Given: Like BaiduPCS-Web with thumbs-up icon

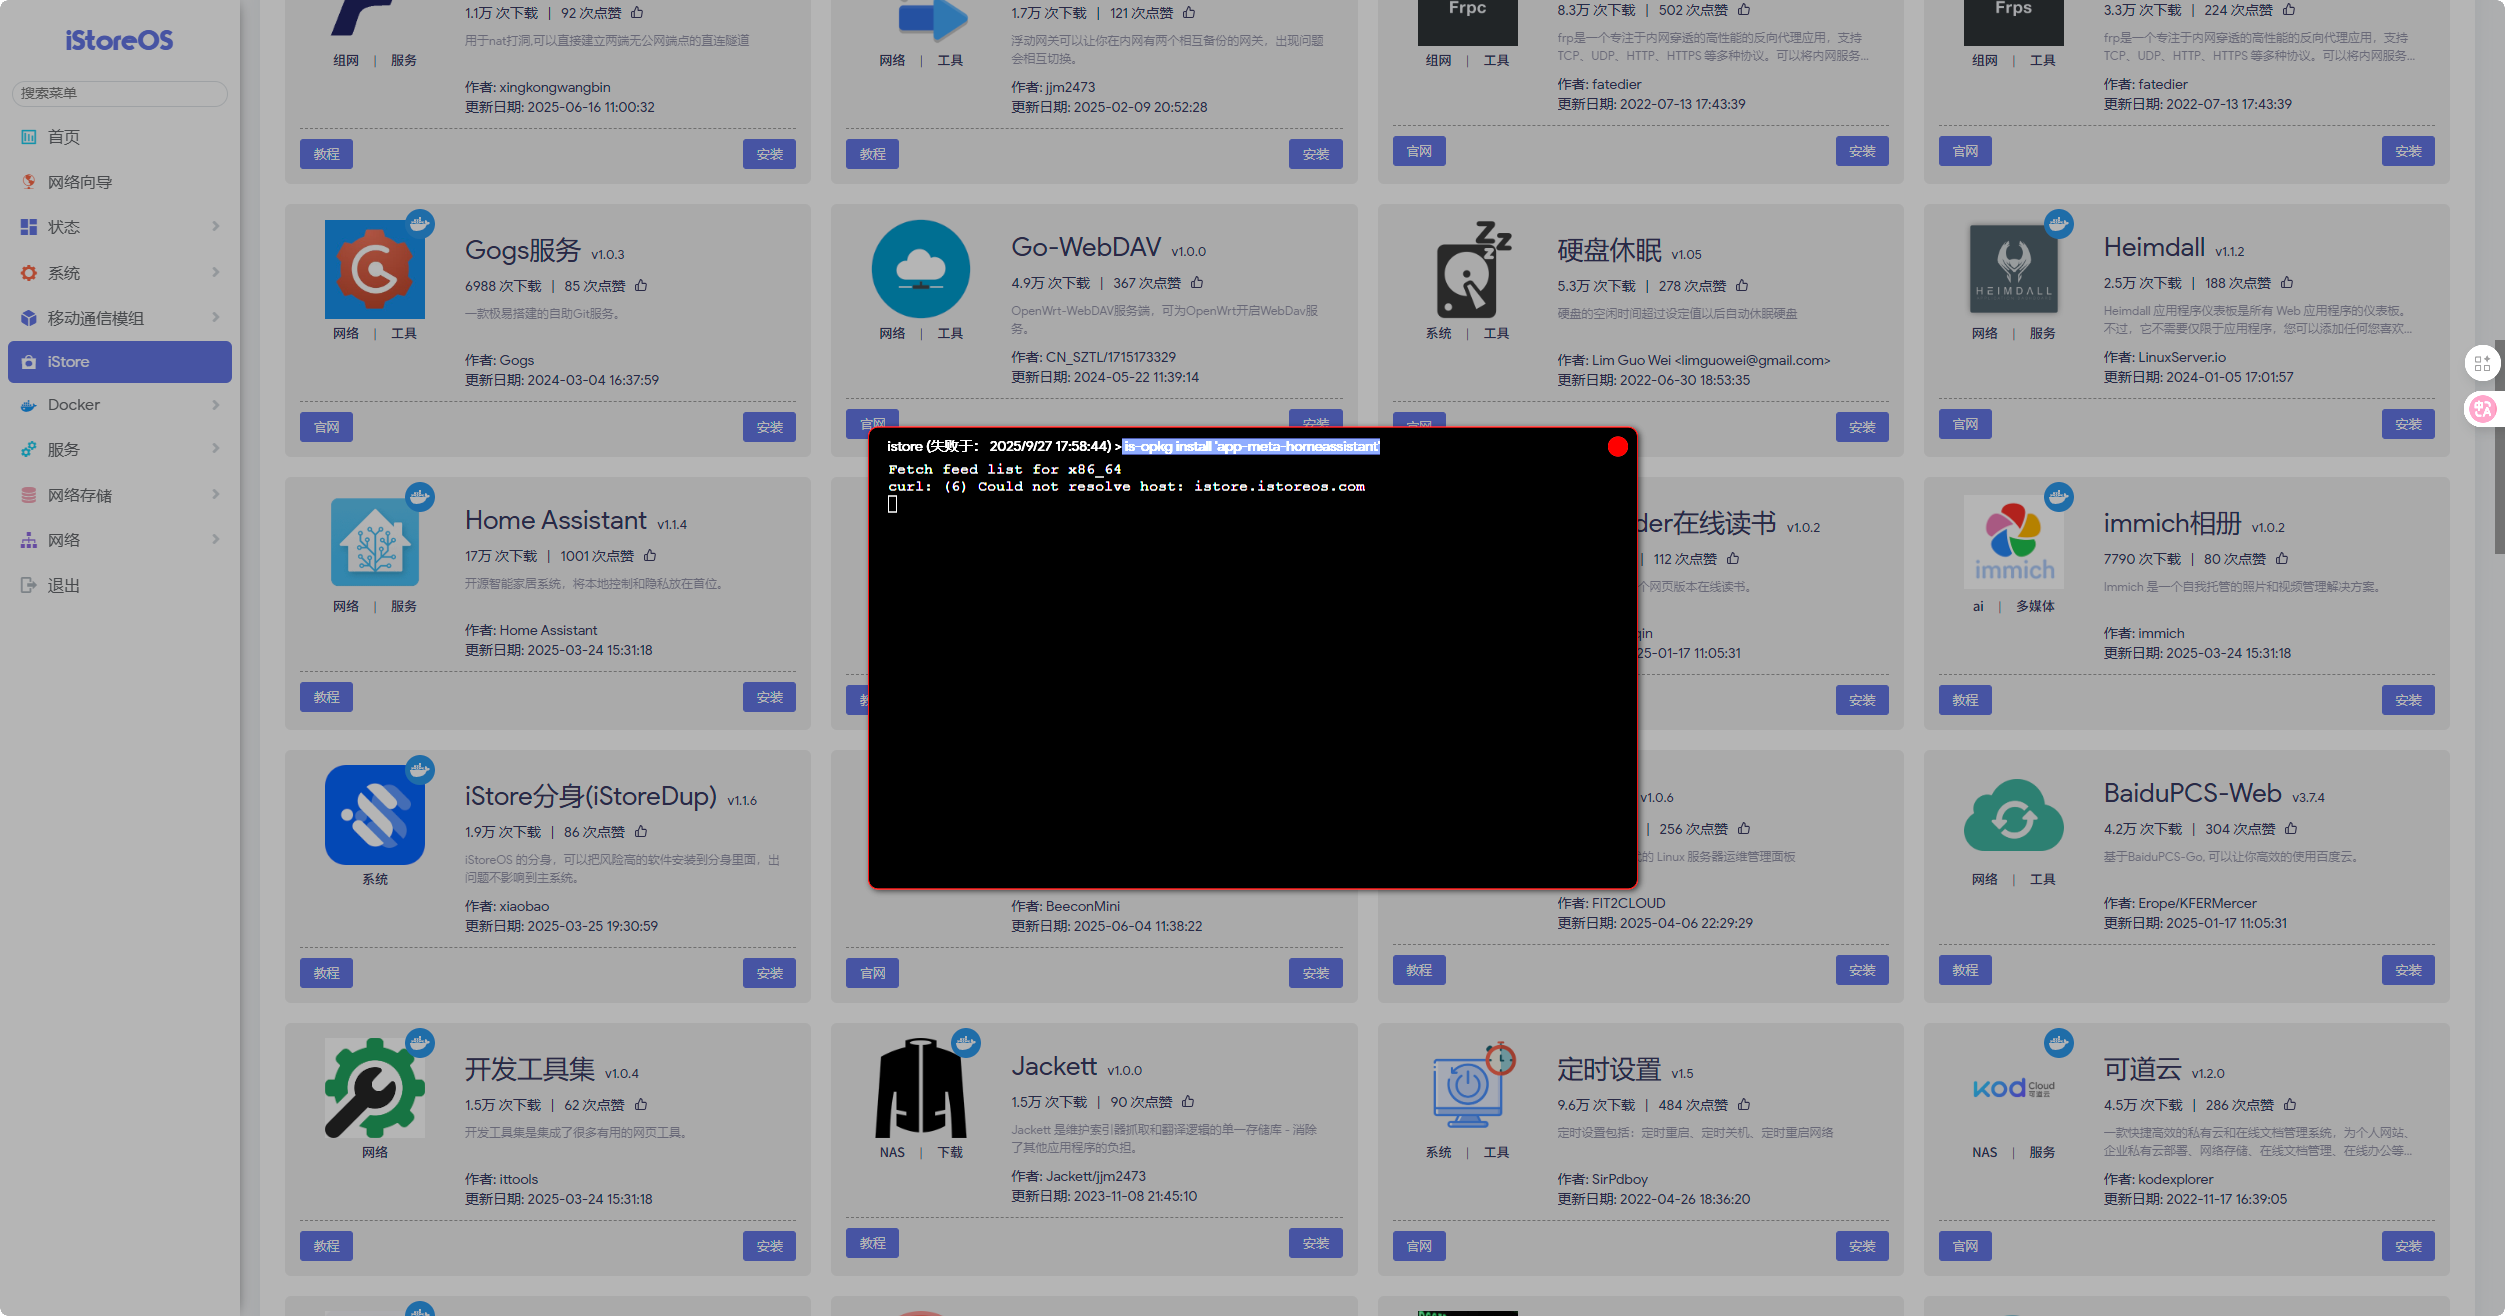Looking at the screenshot, I should click(2291, 829).
